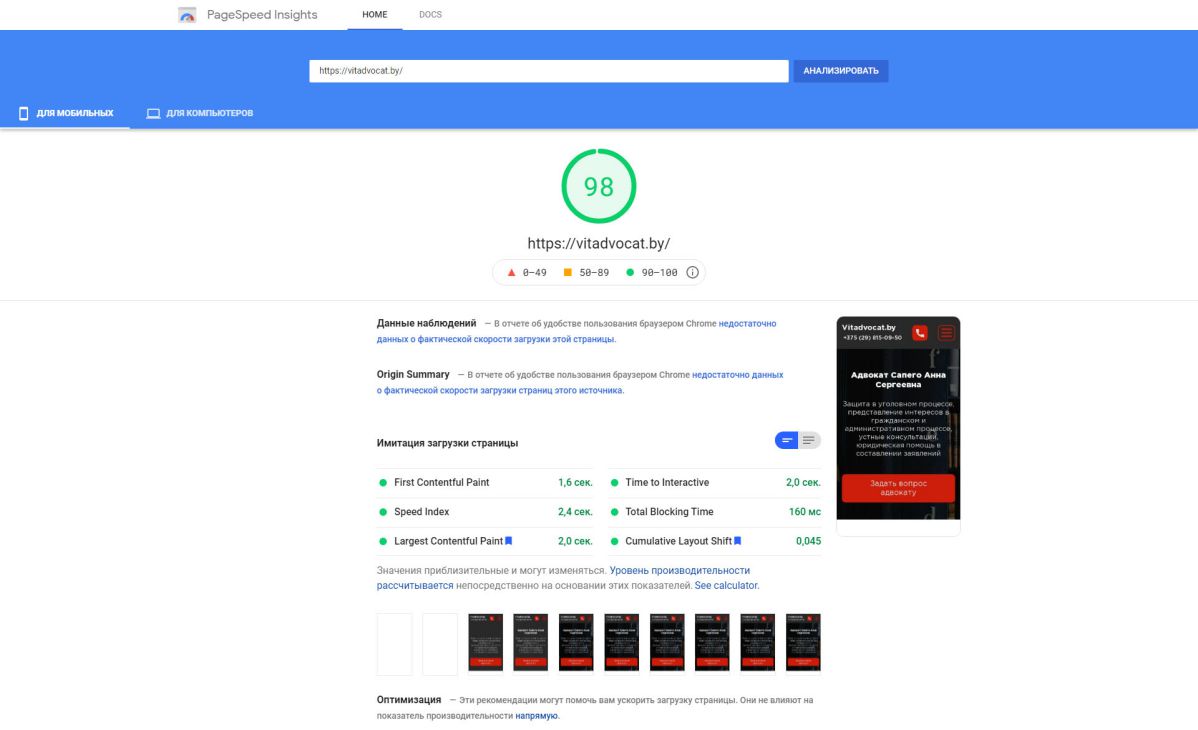Image resolution: width=1198 pixels, height=730 pixels.
Task: Select the compact metrics view toggle
Action: point(787,440)
